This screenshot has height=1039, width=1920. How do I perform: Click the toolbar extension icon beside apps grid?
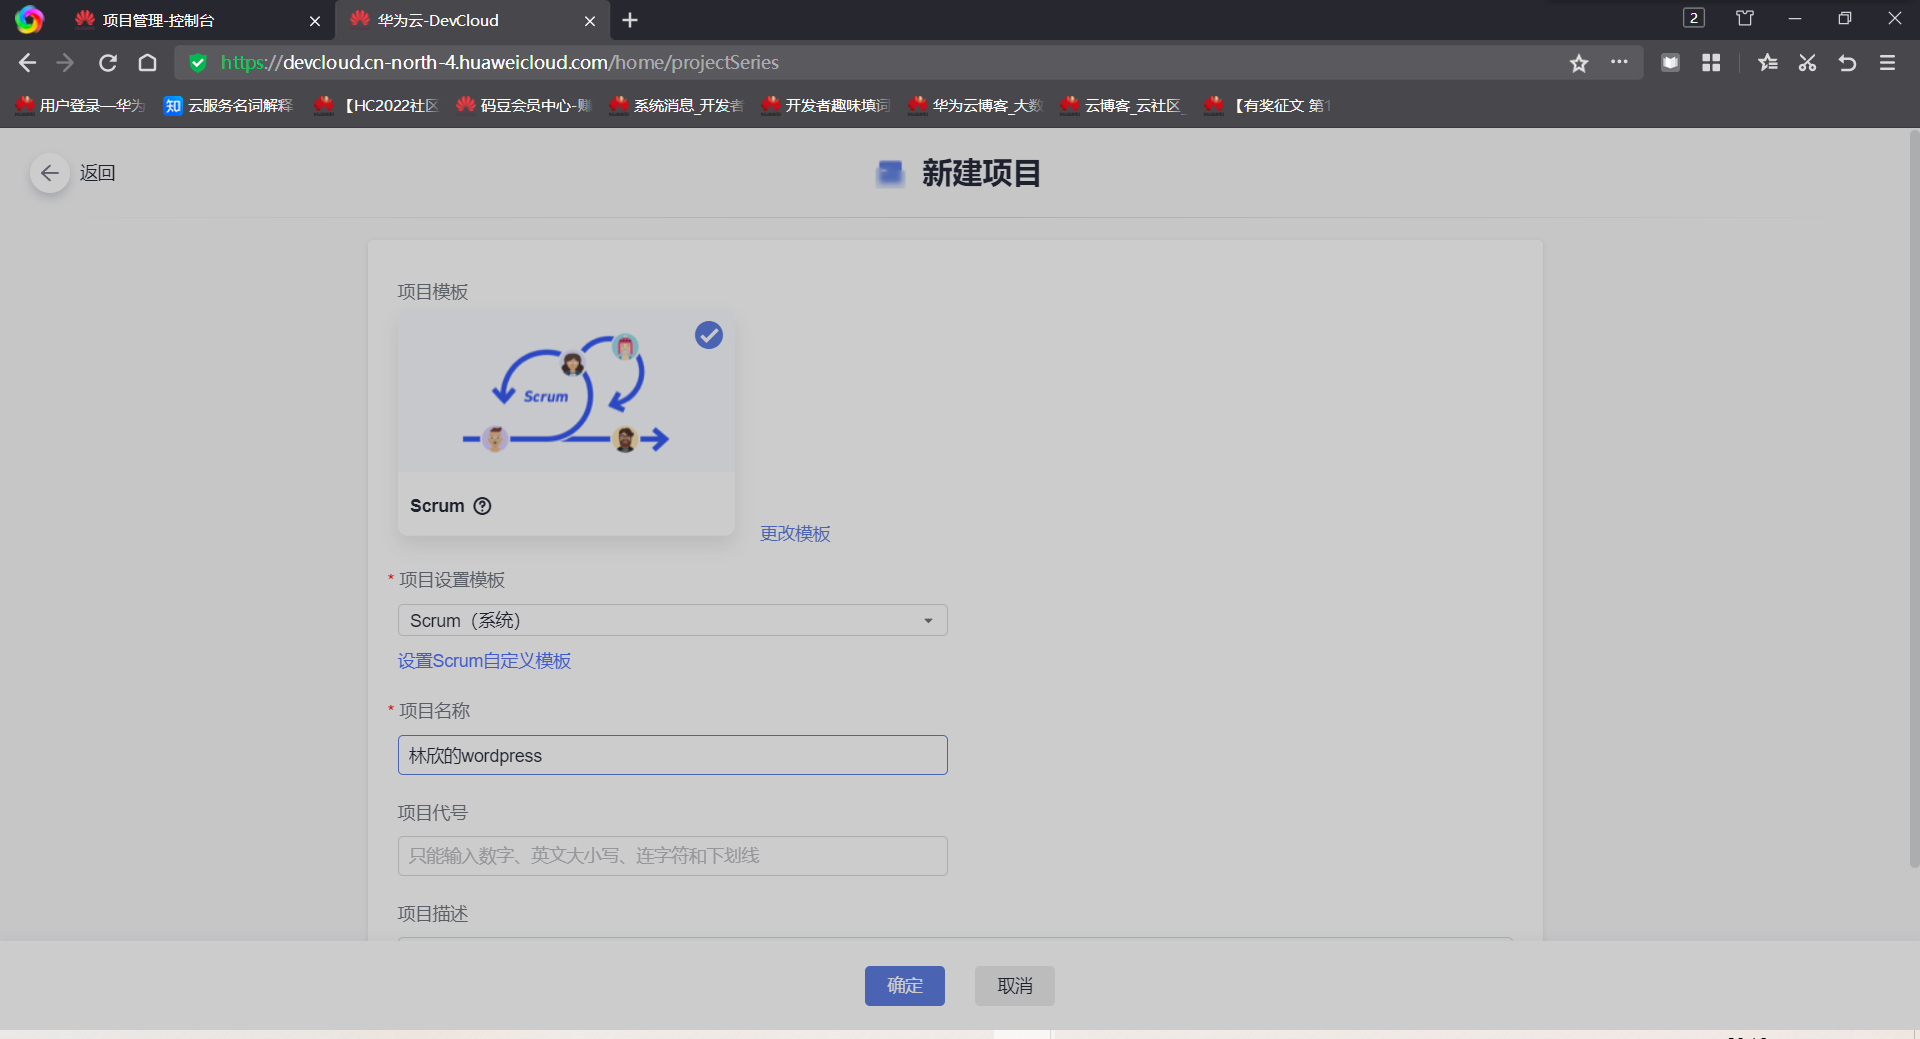tap(1670, 63)
